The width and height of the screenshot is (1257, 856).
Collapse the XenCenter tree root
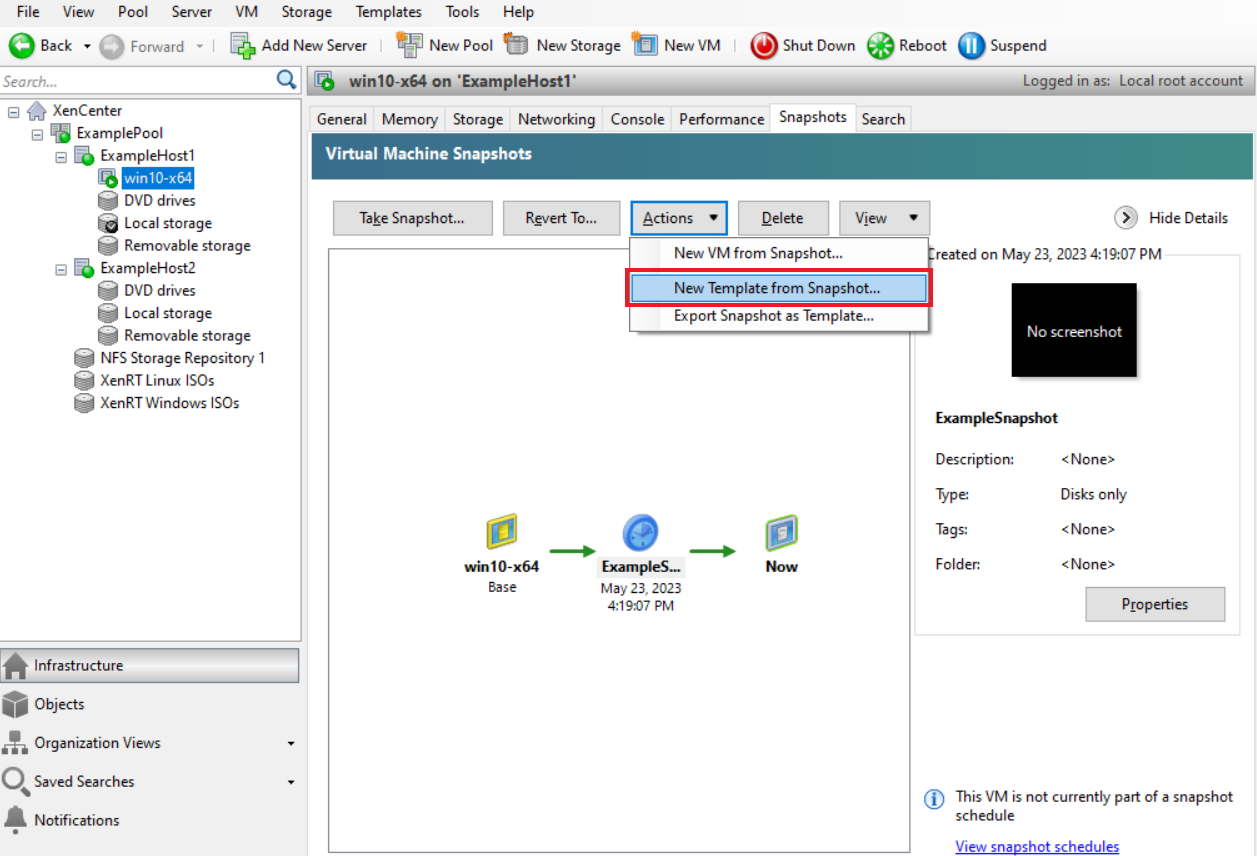click(14, 111)
